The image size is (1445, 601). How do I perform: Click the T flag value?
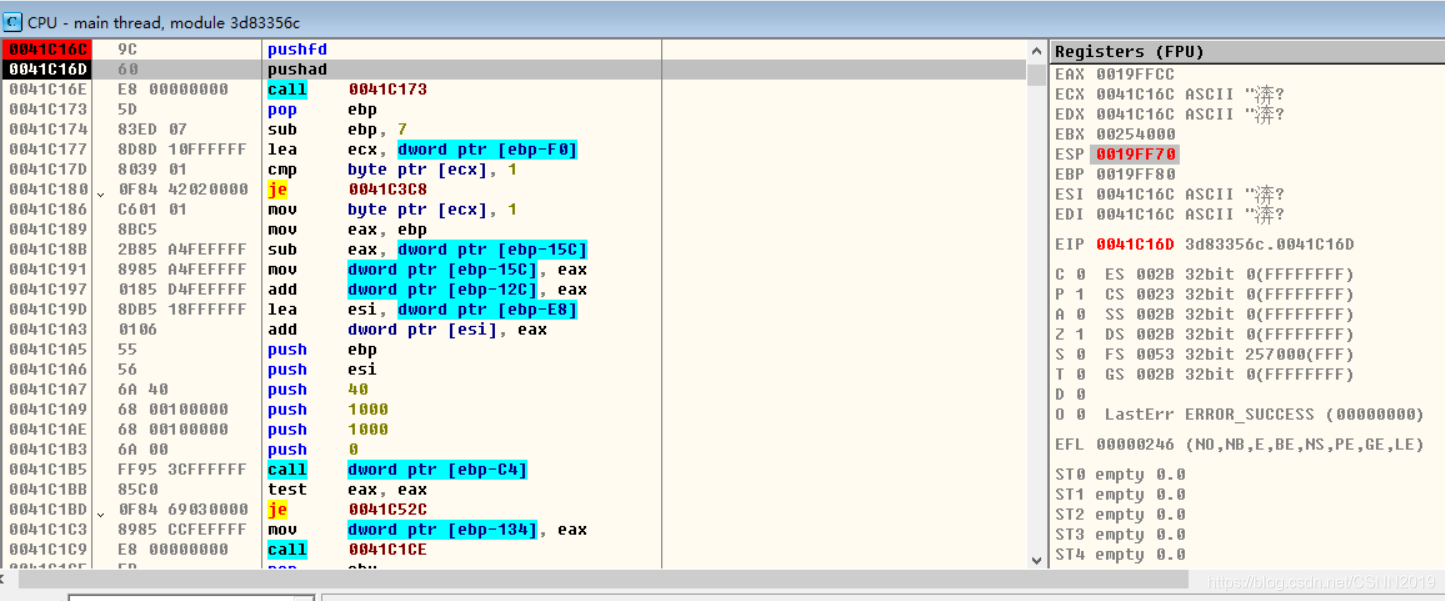tap(1080, 374)
